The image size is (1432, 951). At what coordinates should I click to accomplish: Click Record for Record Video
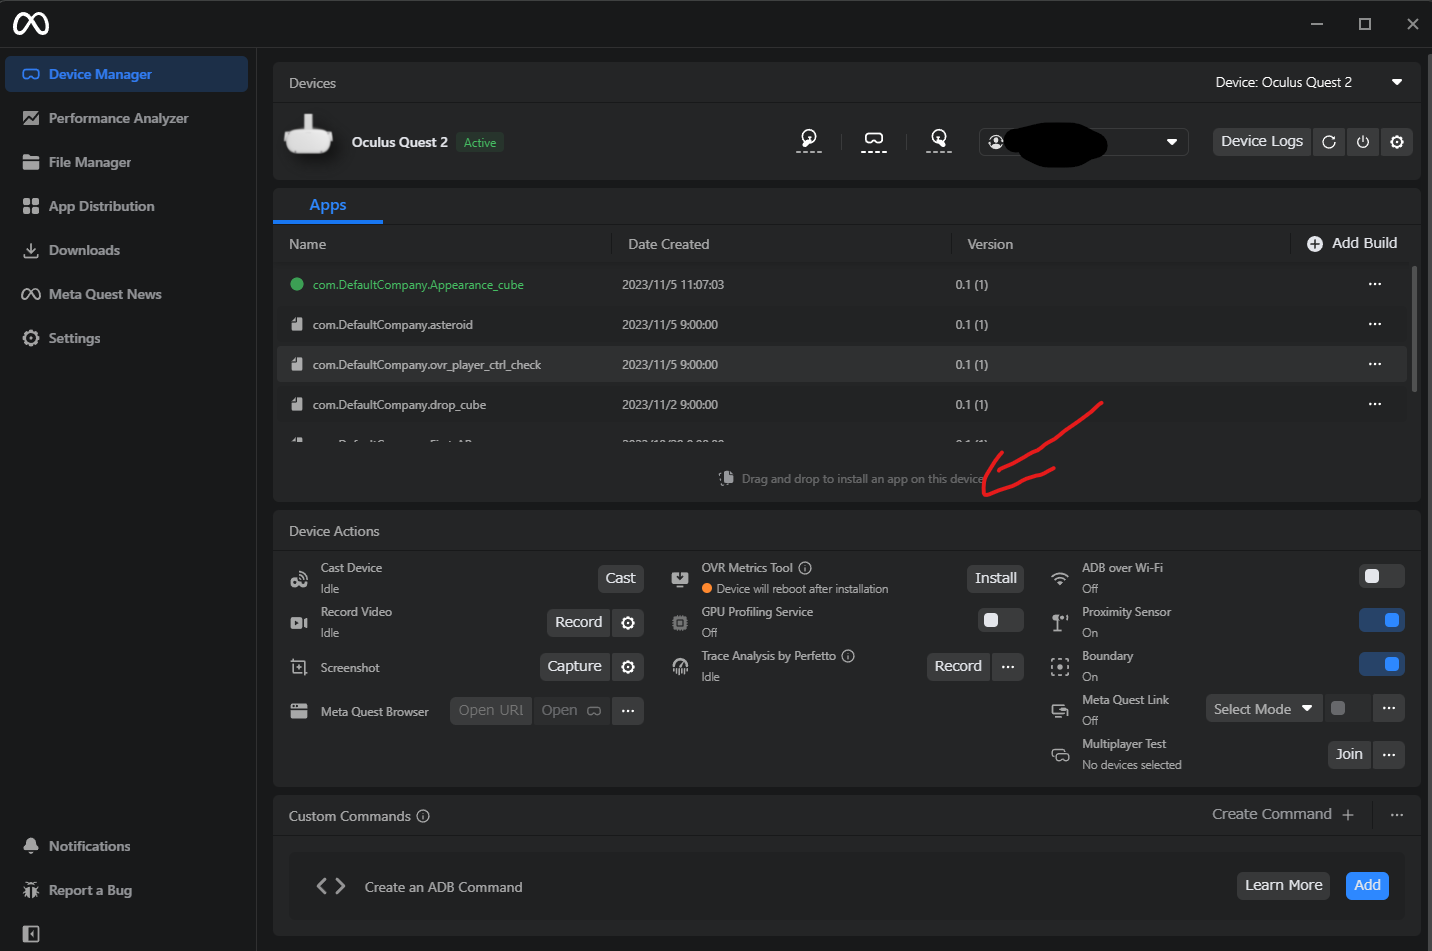[x=578, y=622]
